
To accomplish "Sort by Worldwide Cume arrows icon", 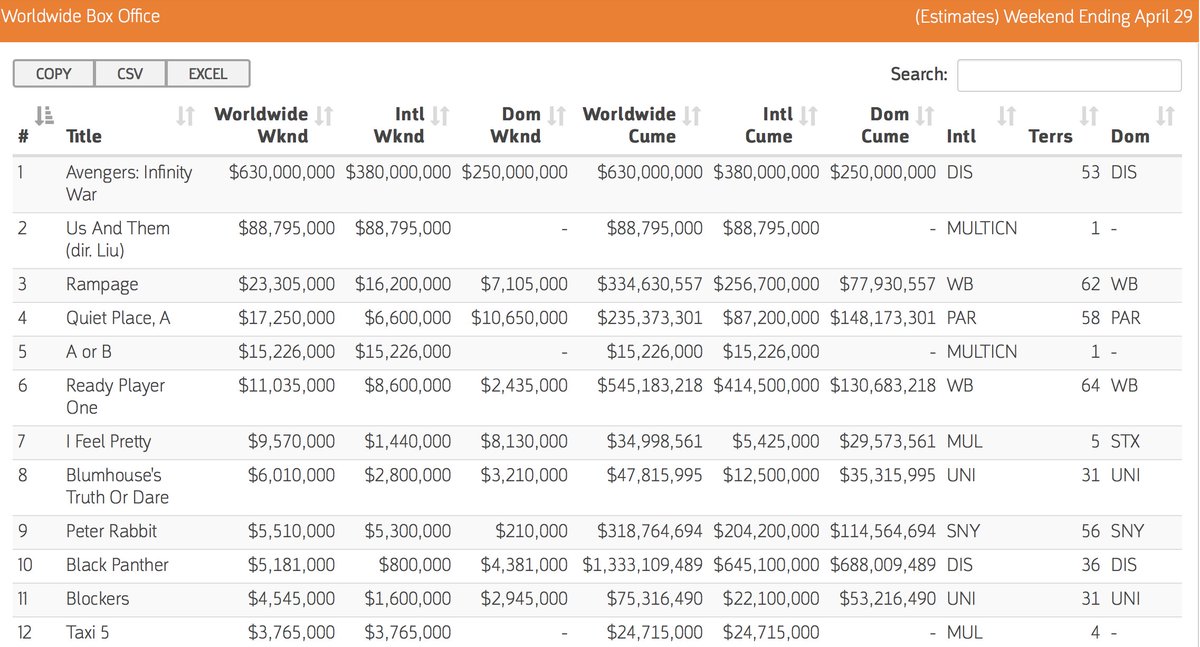I will [692, 115].
